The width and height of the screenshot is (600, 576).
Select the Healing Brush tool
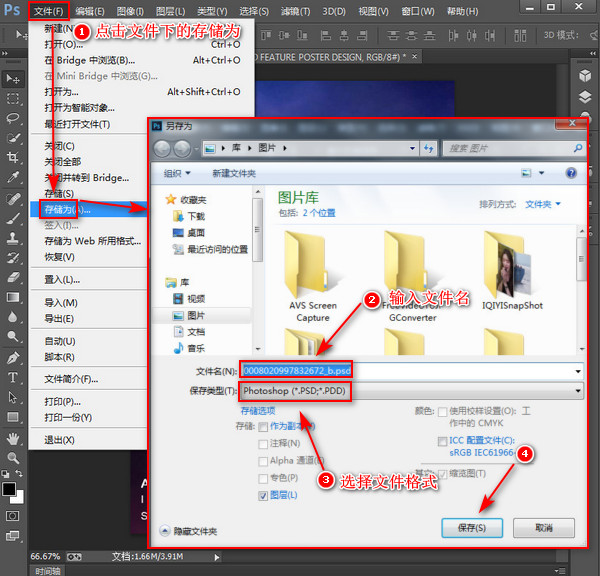[x=13, y=199]
